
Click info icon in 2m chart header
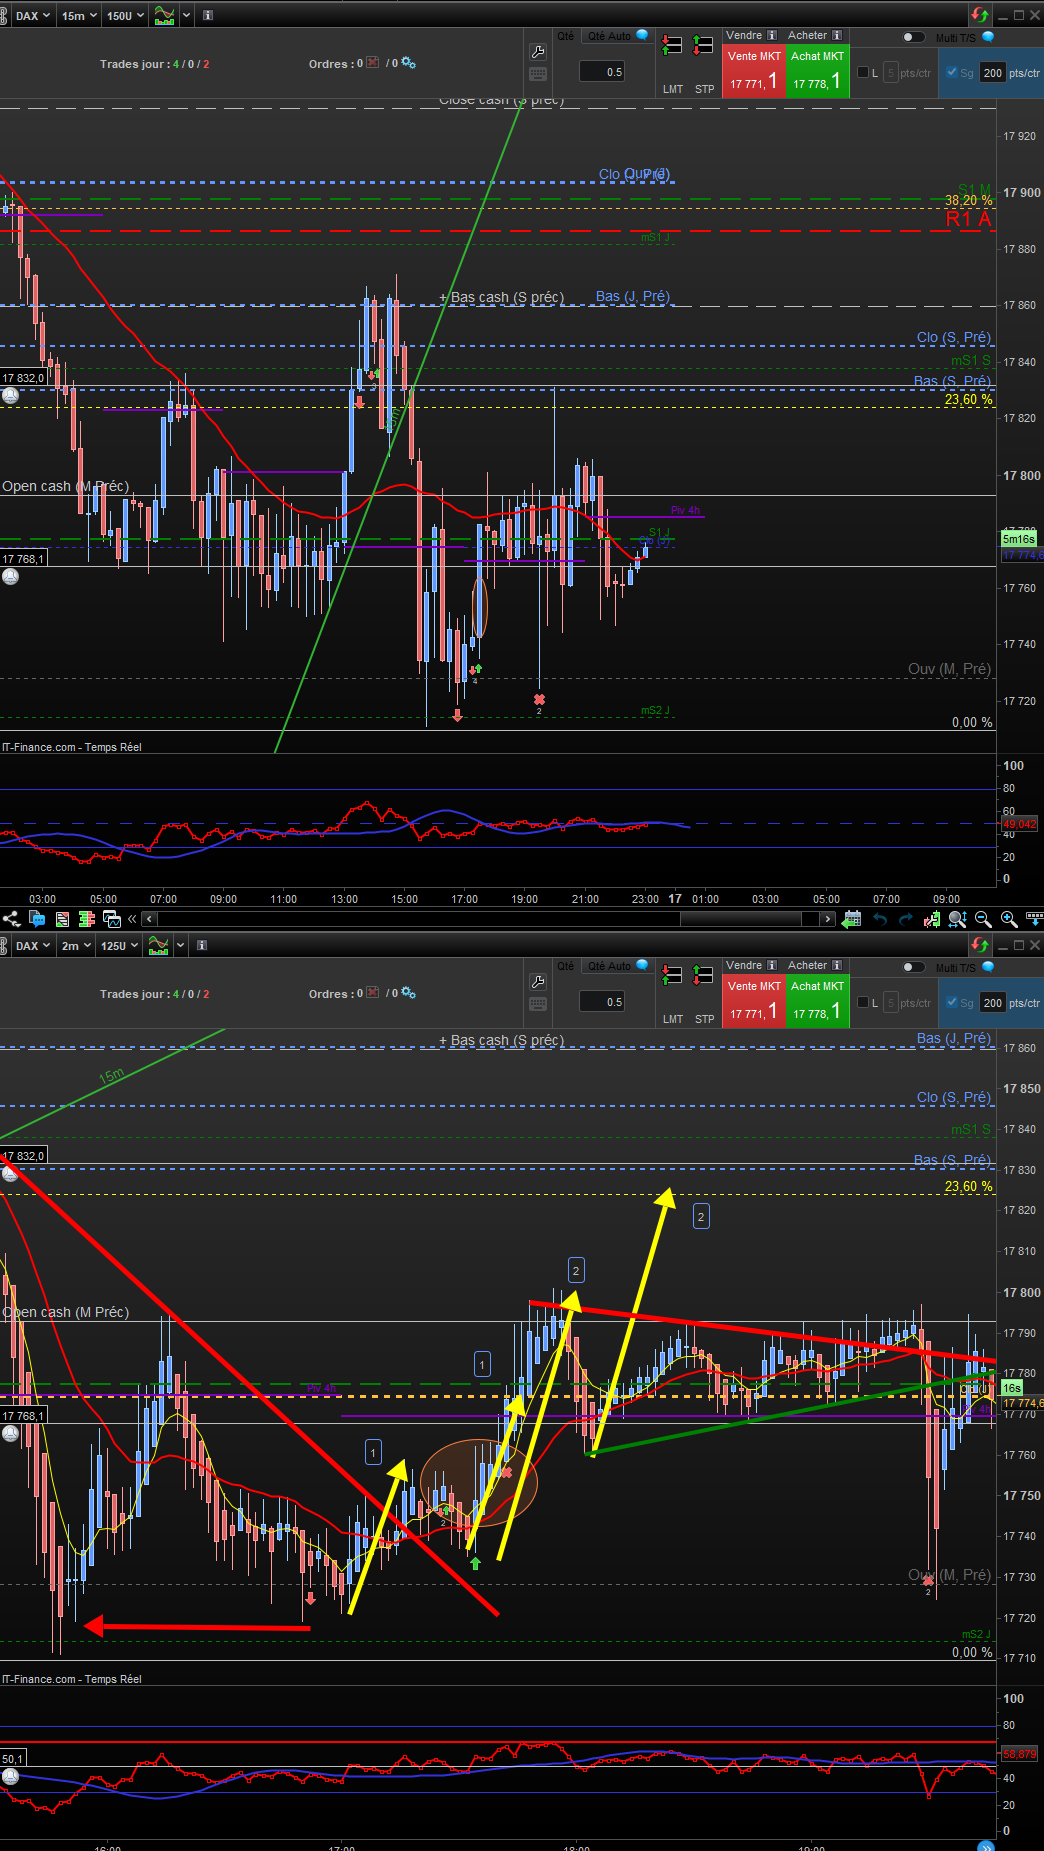[202, 945]
